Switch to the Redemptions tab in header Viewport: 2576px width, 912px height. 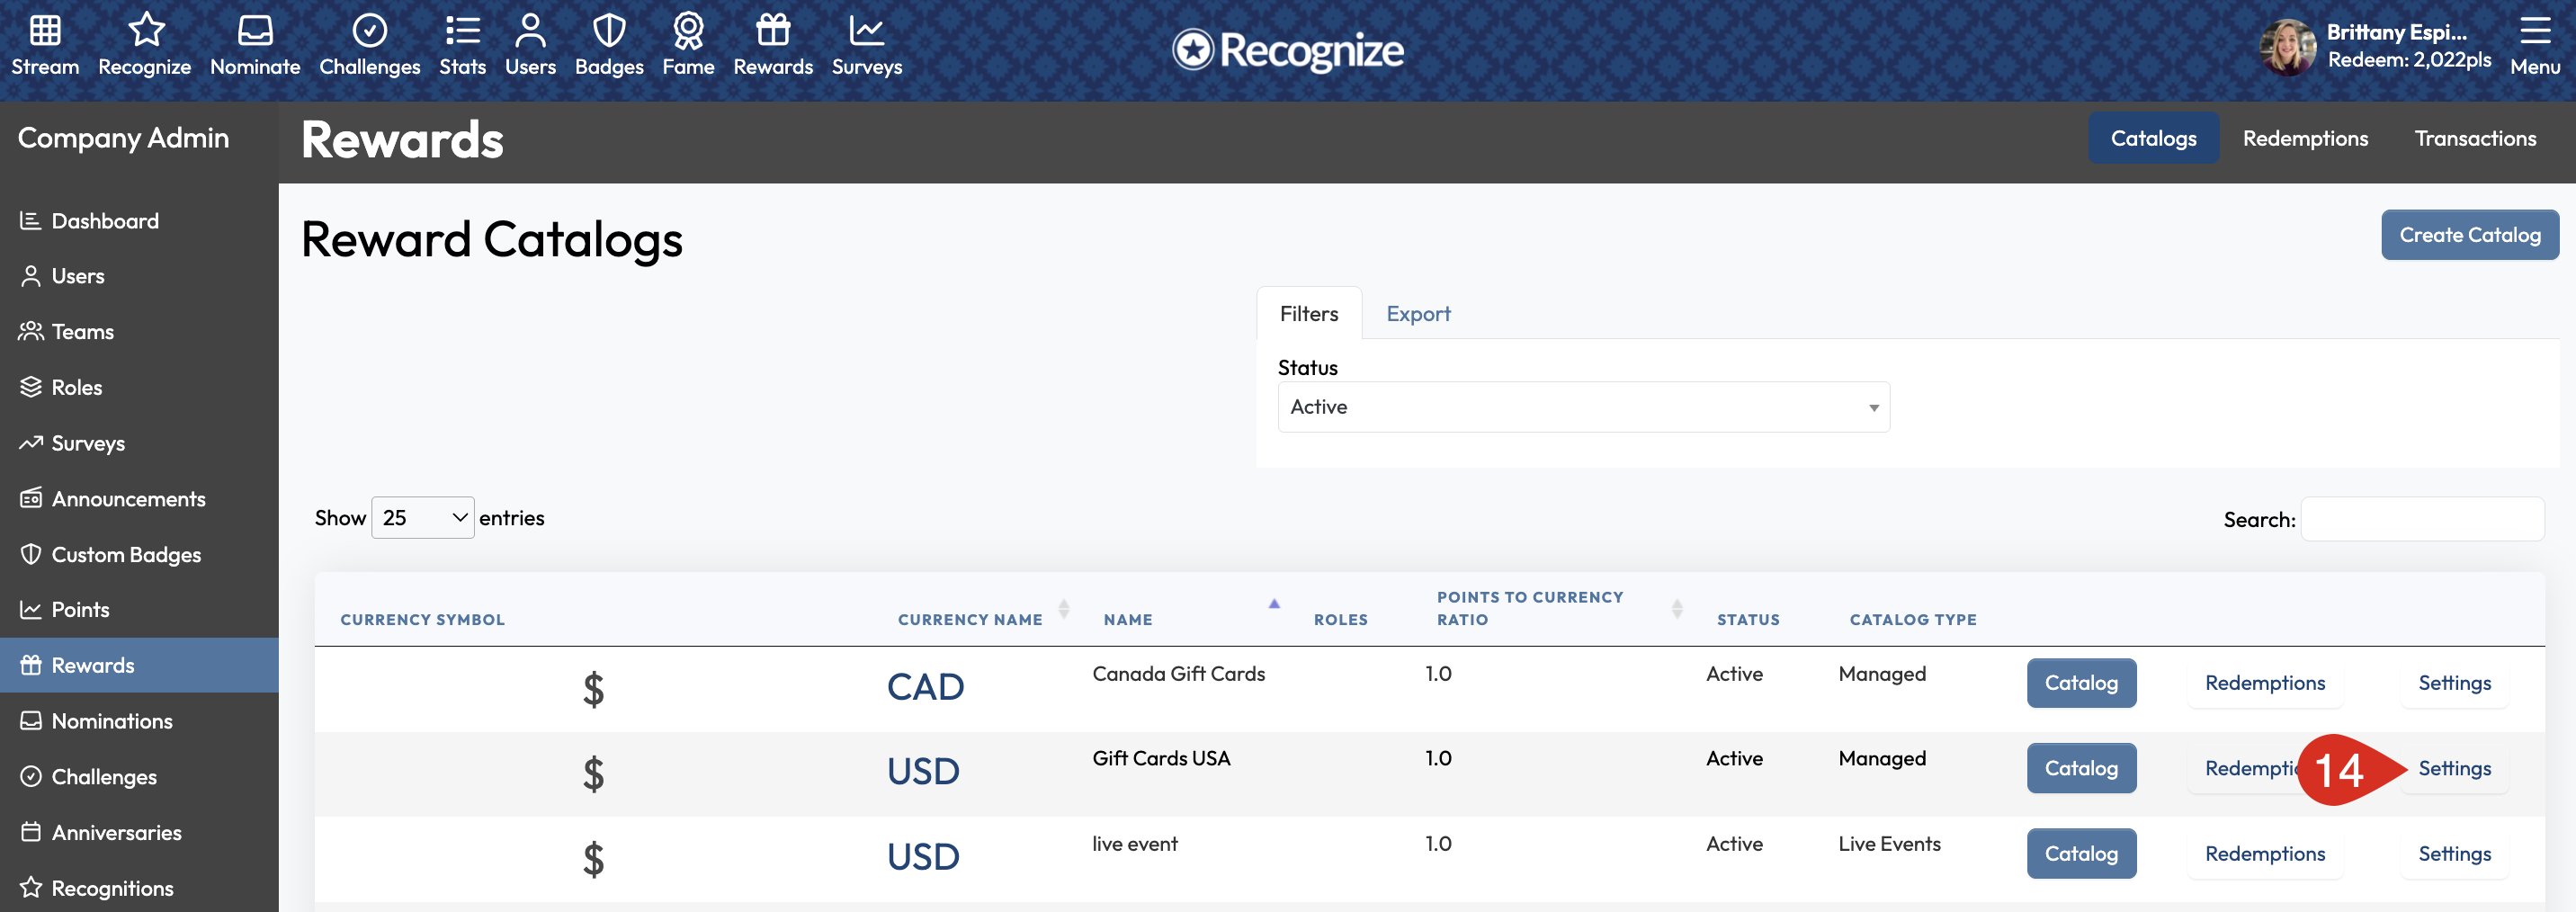tap(2305, 138)
